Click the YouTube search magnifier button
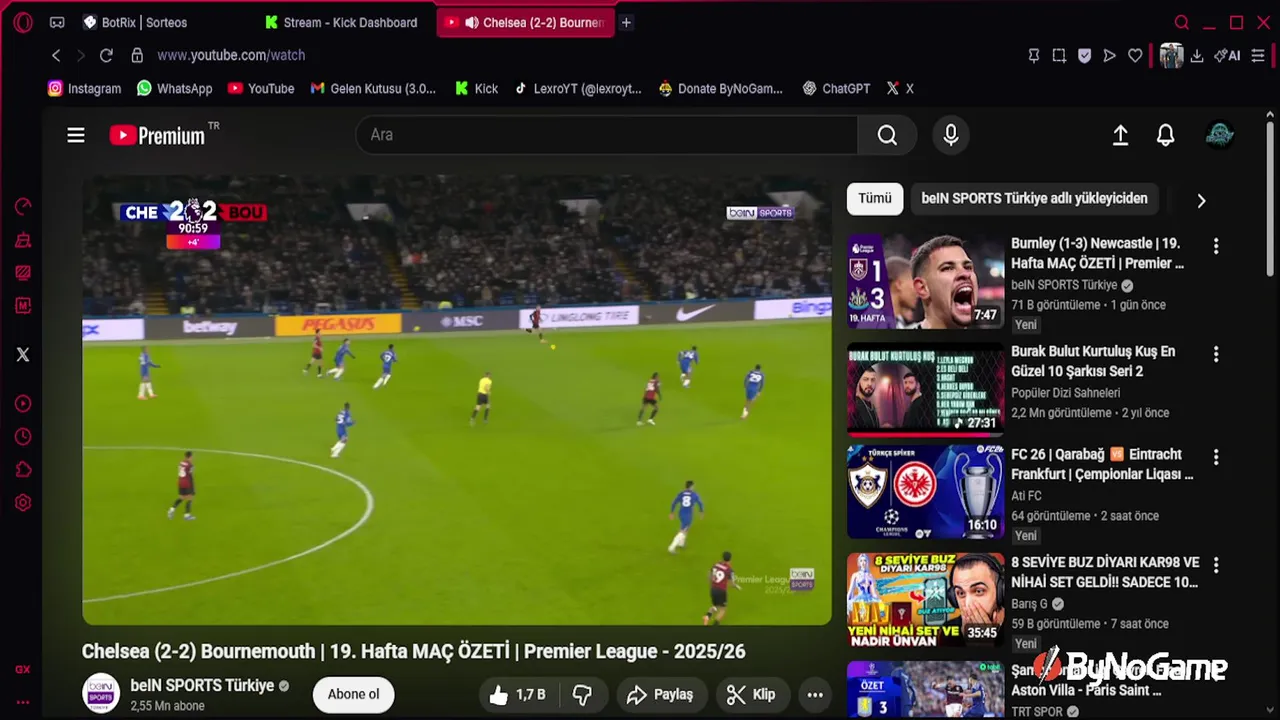Image resolution: width=1280 pixels, height=720 pixels. click(x=887, y=135)
